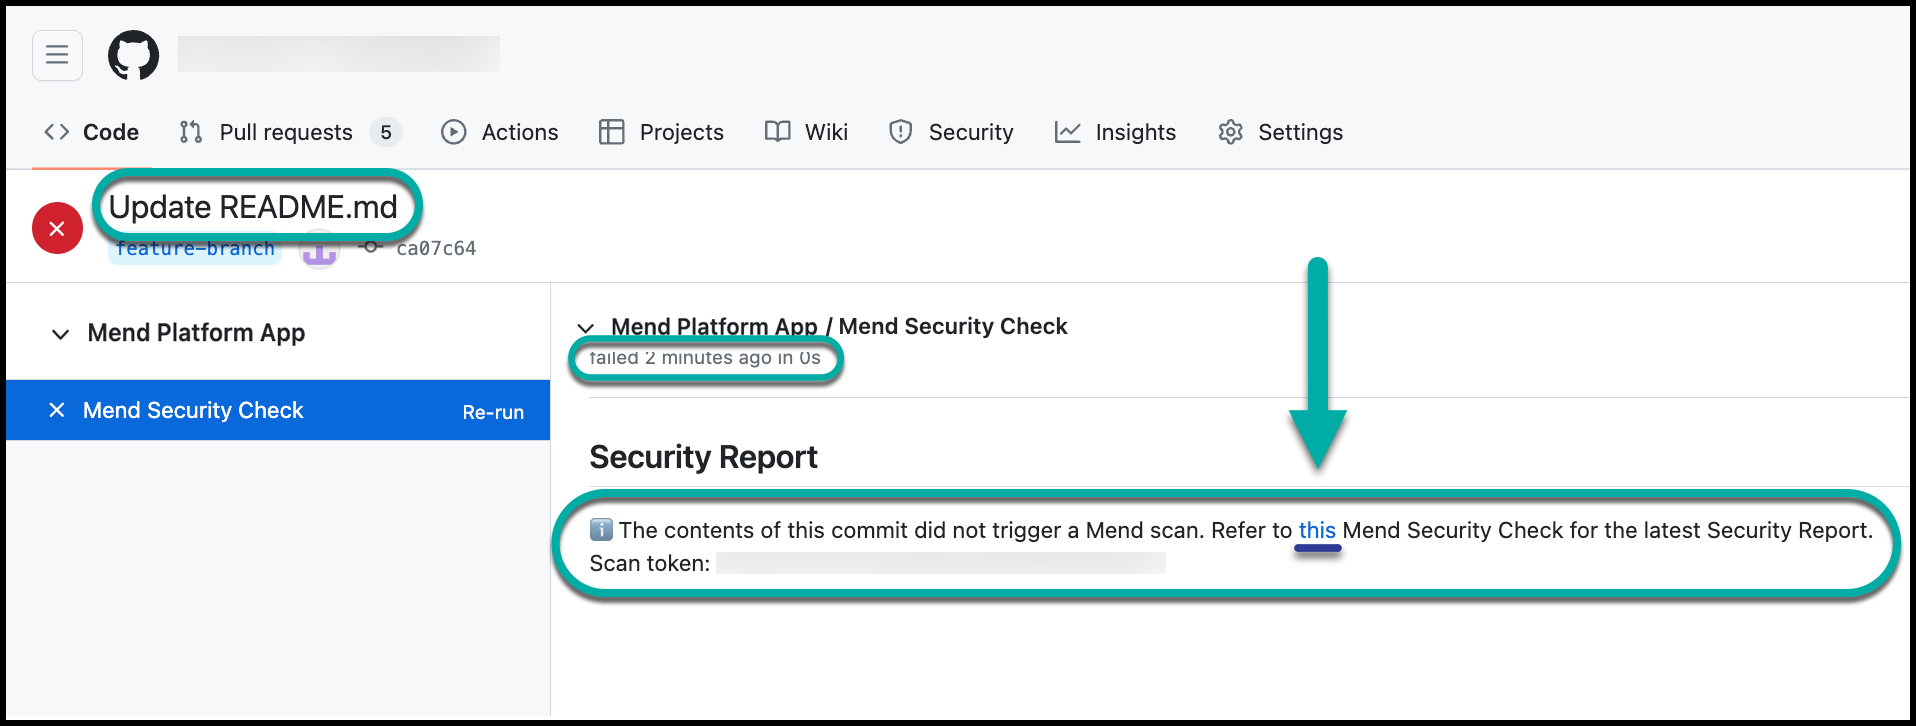Viewport: 1916px width, 726px height.
Task: Select Mend Security Check in the sidebar
Action: tap(193, 410)
